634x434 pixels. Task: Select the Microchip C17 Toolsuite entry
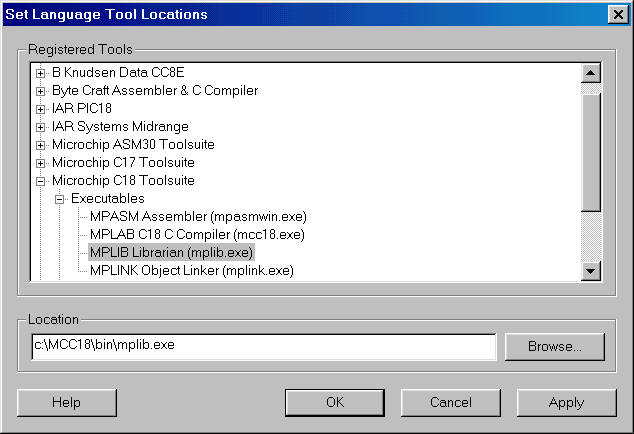coord(123,163)
